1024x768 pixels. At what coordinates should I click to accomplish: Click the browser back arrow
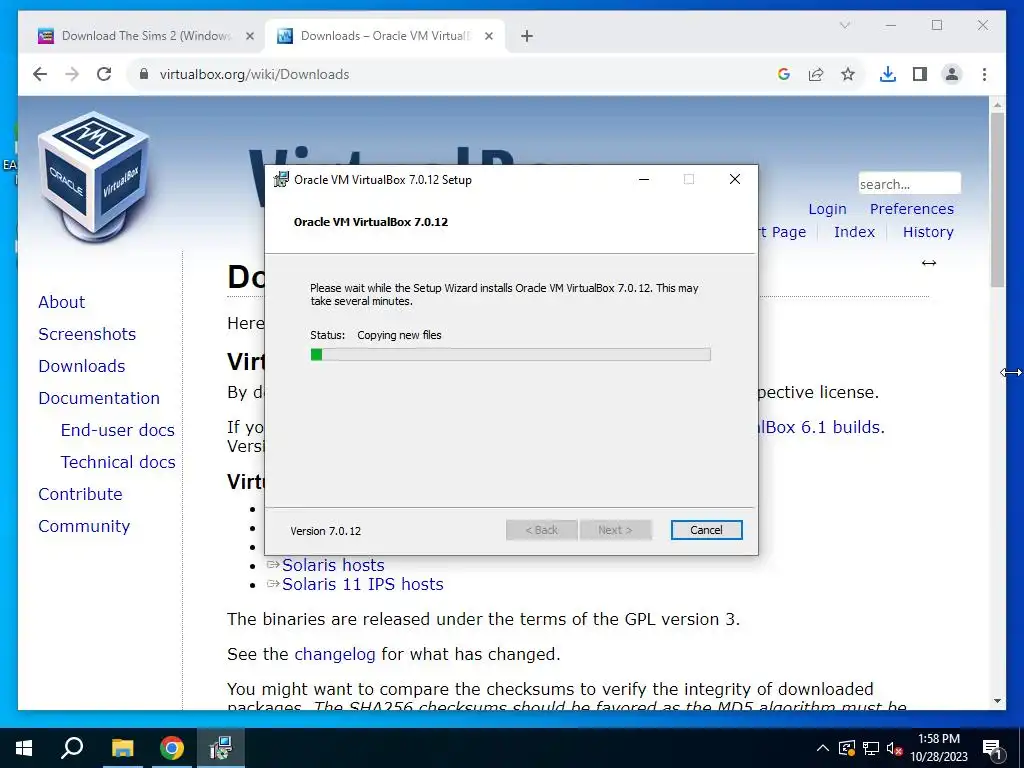click(40, 74)
